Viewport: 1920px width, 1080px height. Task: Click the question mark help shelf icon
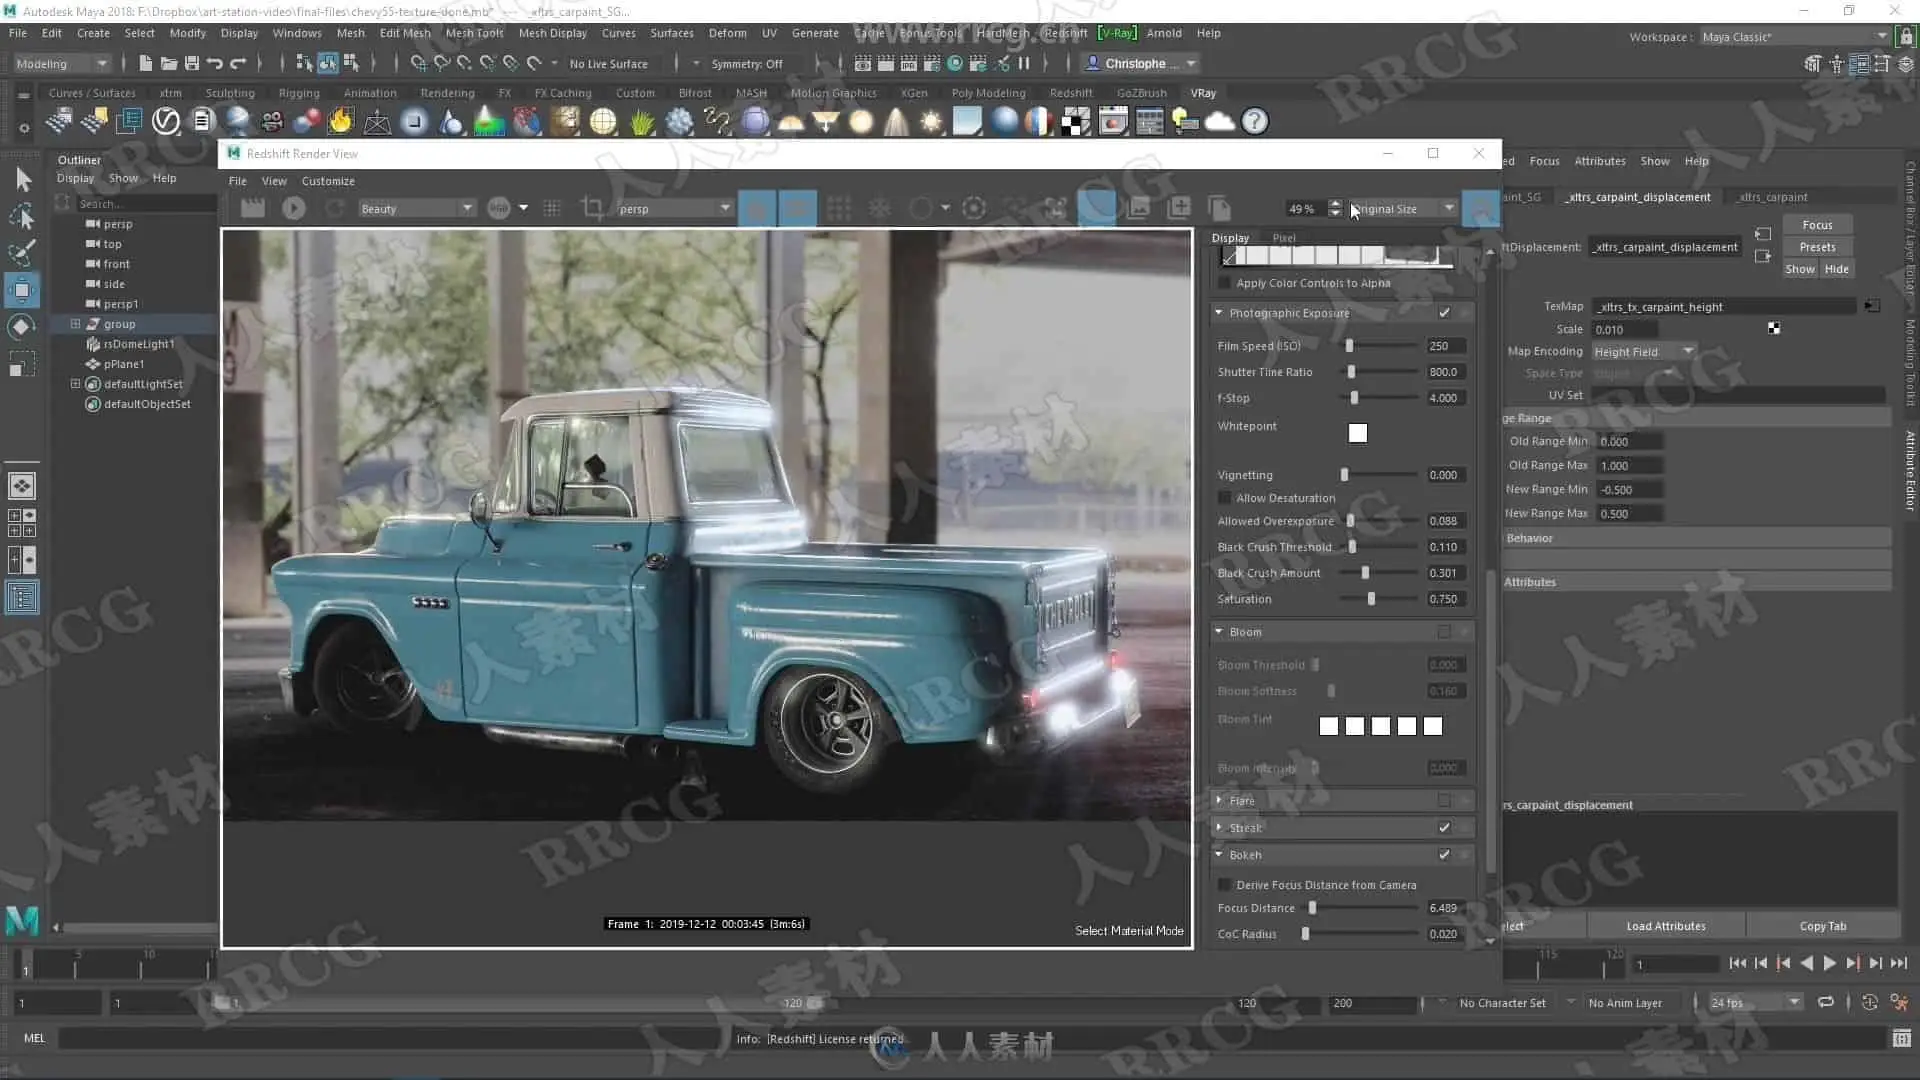pos(1254,122)
